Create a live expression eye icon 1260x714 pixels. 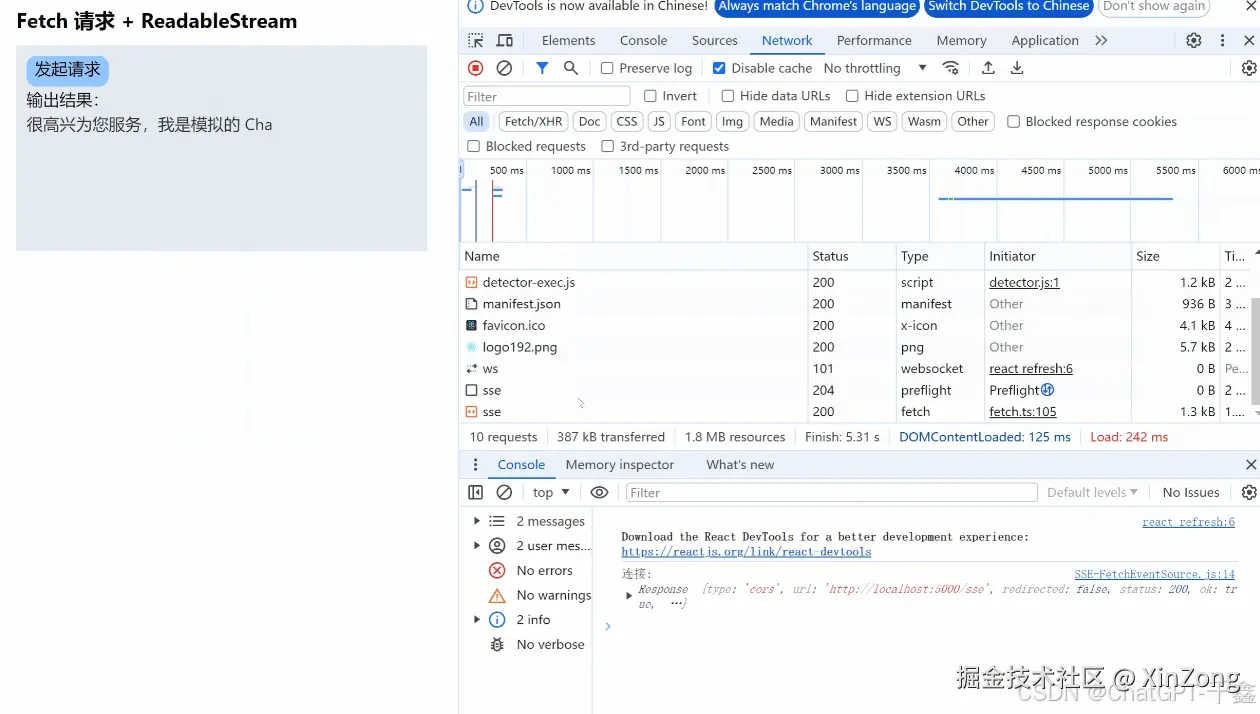click(x=599, y=492)
